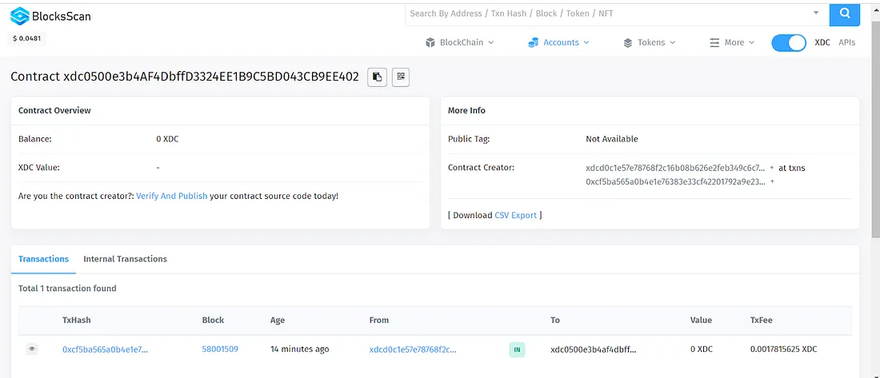Expand the BlockChain menu
The image size is (880, 378).
point(460,43)
